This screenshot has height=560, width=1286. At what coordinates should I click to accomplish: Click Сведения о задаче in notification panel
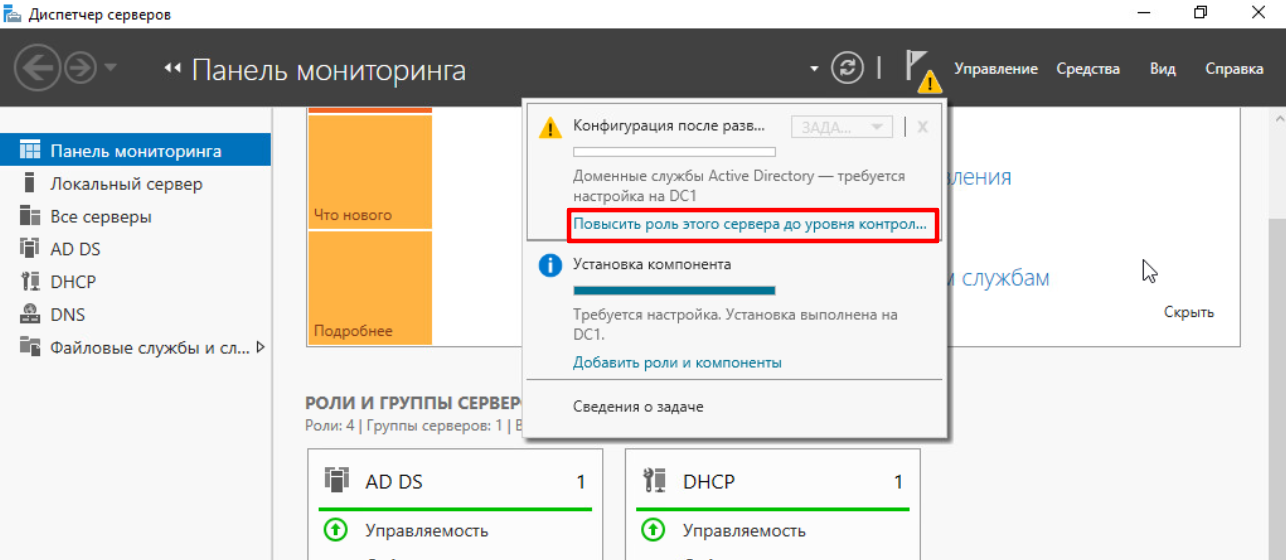click(x=637, y=407)
